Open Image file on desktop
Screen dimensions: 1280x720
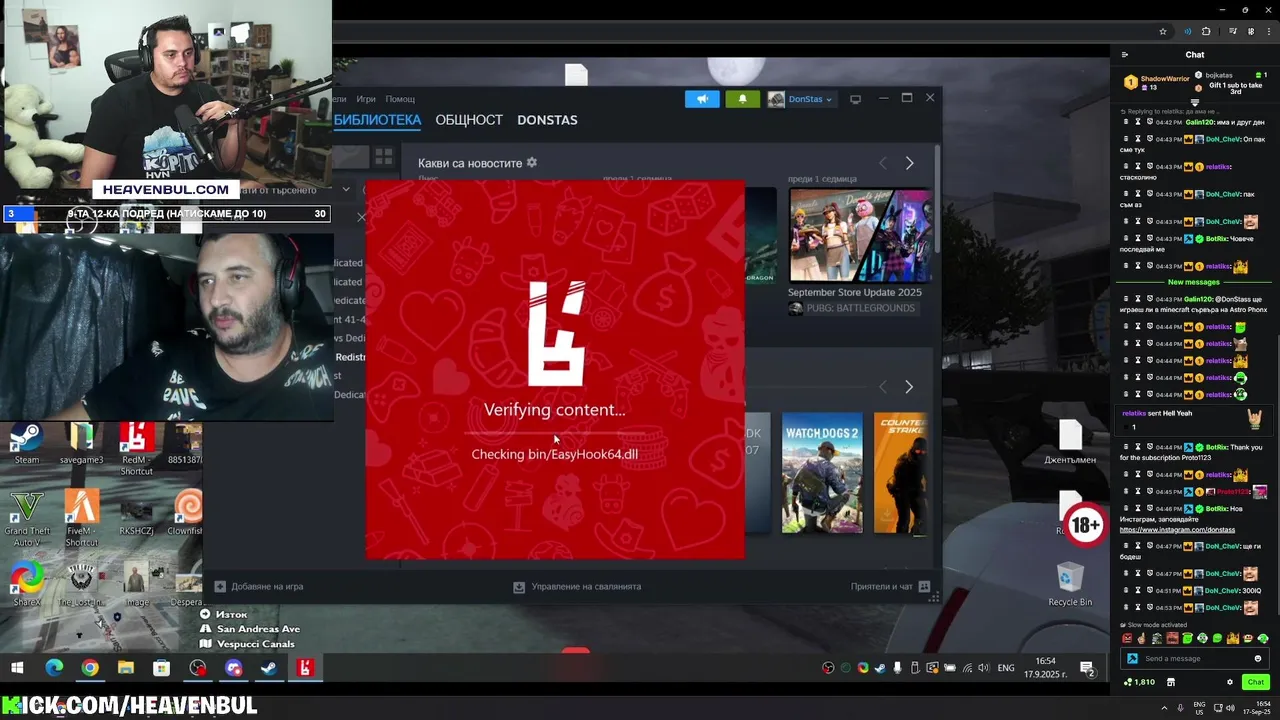tap(136, 585)
